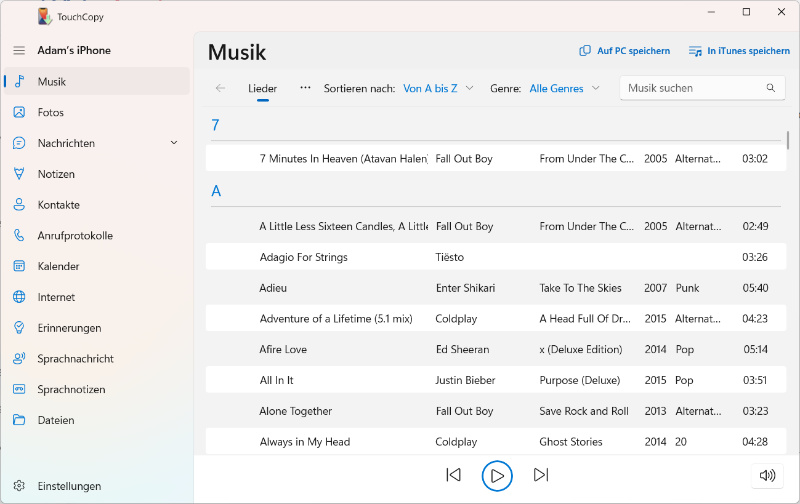Click artist Tiësto in the list
This screenshot has height=504, width=800.
tap(449, 257)
